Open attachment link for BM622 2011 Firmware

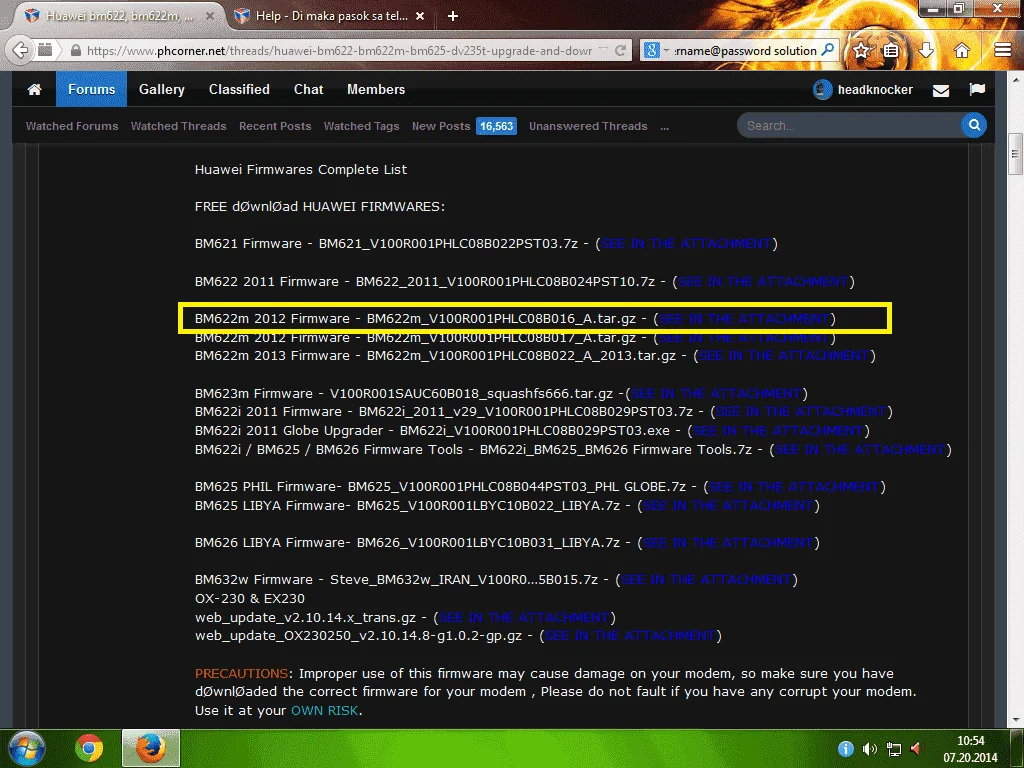pos(763,281)
